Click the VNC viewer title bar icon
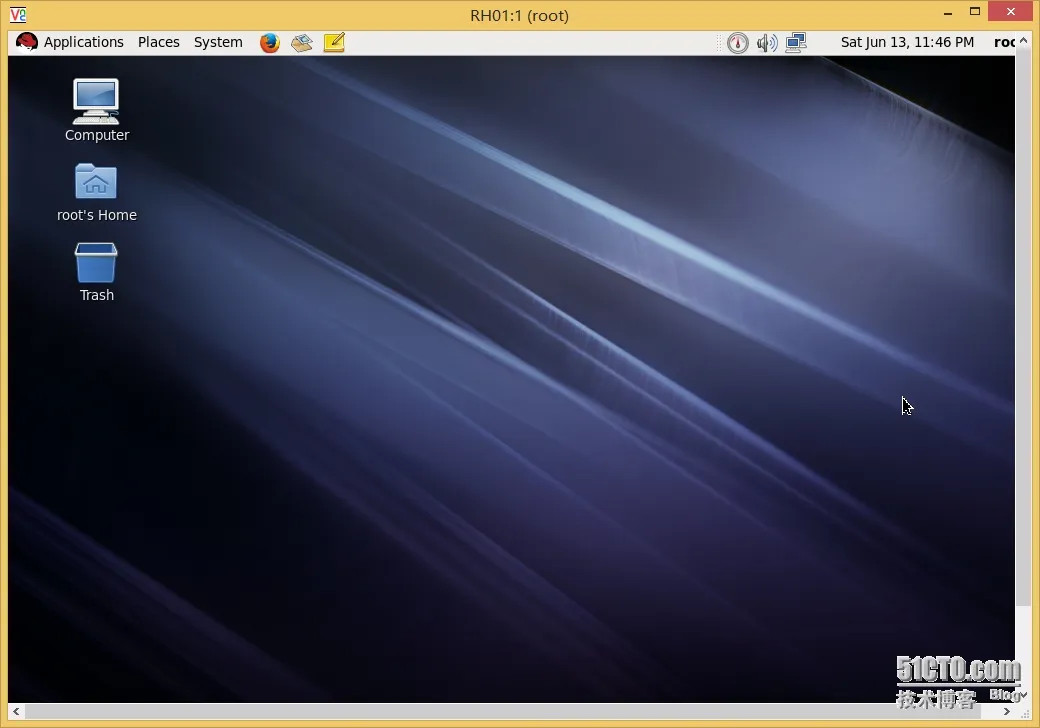1040x728 pixels. [18, 15]
